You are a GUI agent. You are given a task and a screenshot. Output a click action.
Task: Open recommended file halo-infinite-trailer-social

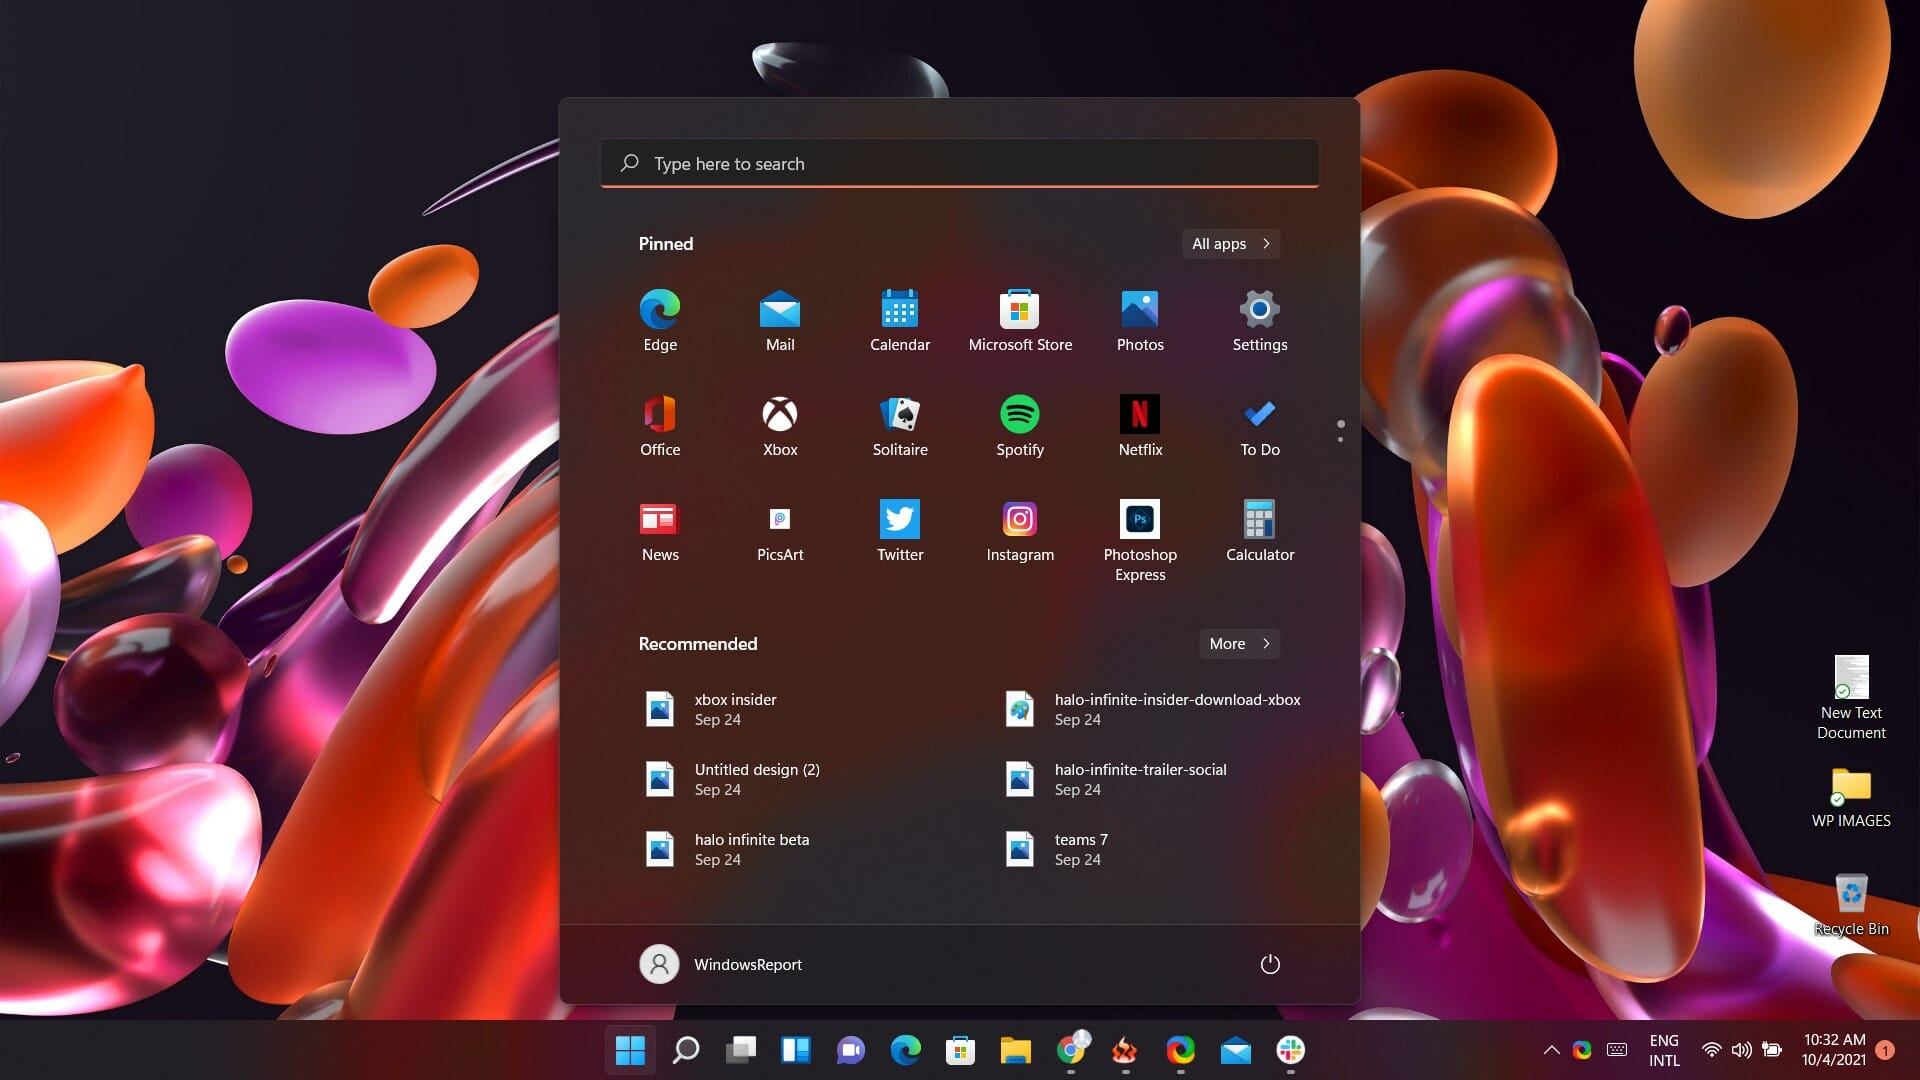coord(1139,779)
